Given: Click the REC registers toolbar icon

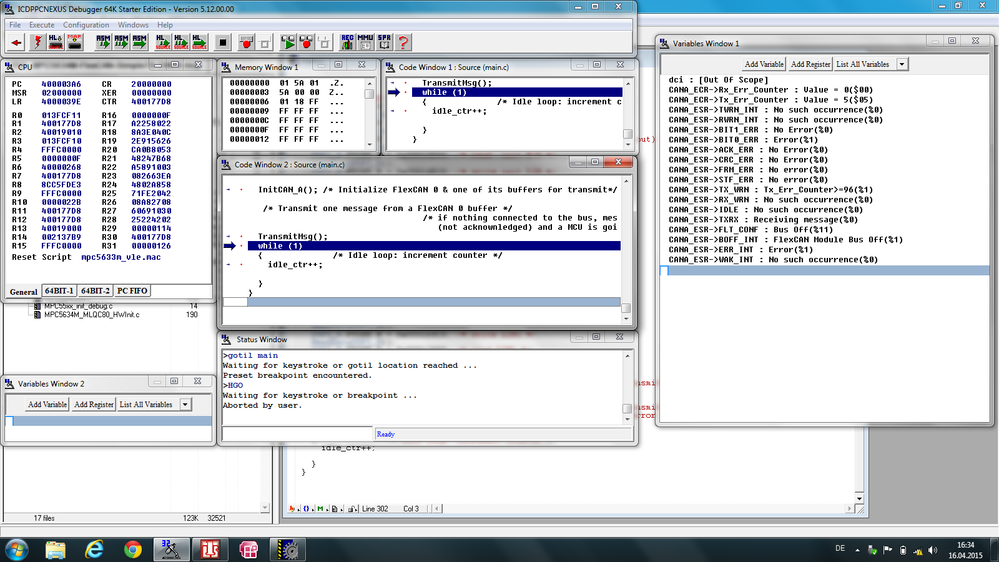Looking at the screenshot, I should [347, 43].
